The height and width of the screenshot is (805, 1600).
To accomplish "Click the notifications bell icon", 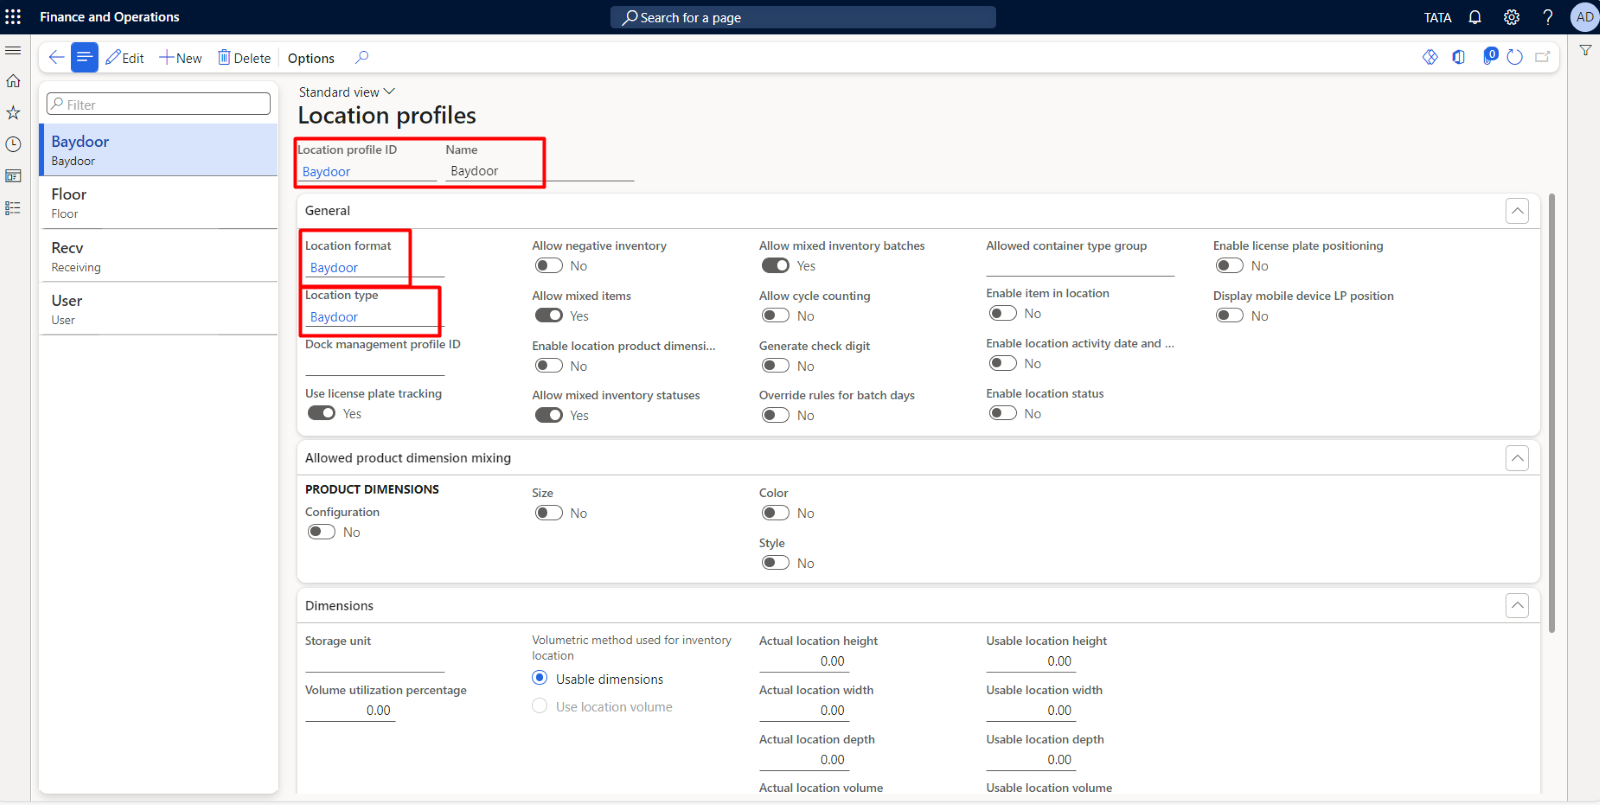I will [1475, 17].
